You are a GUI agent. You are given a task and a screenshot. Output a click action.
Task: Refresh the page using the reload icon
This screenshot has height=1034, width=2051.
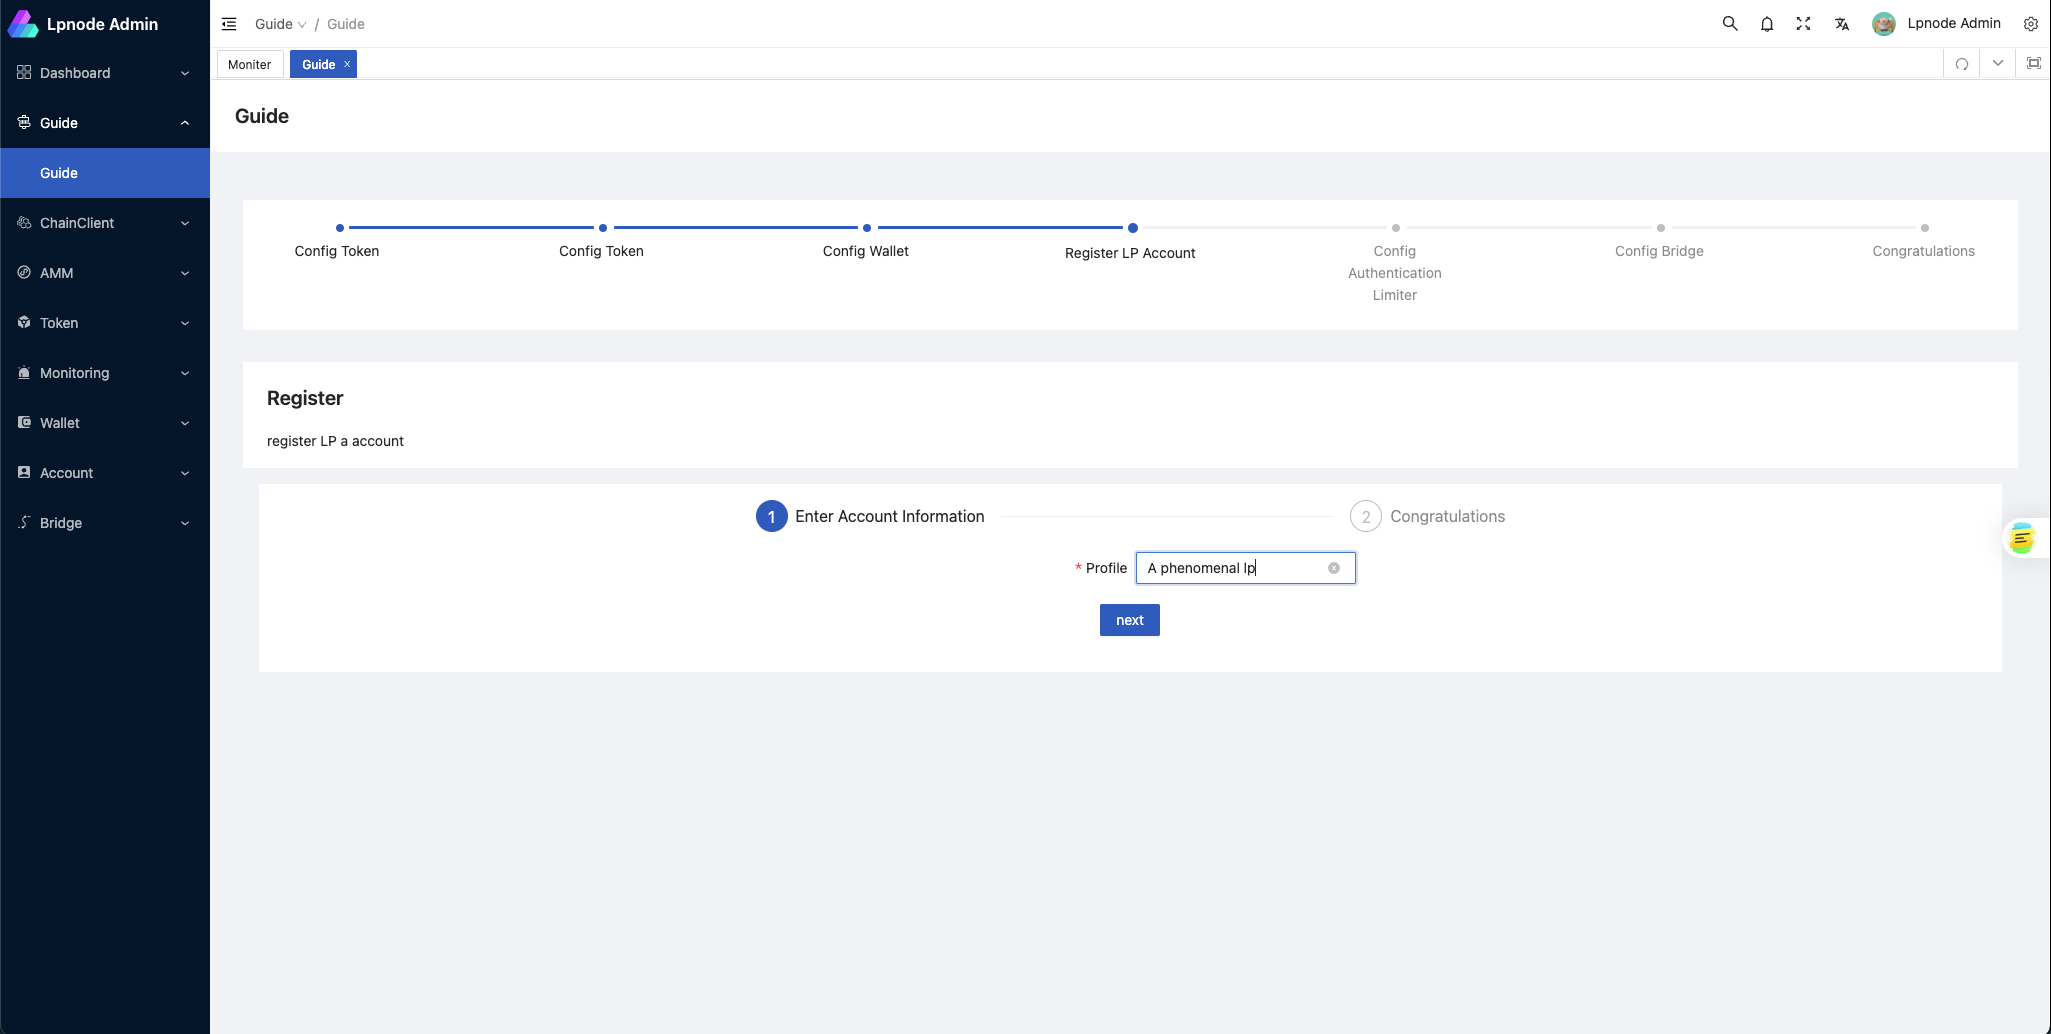pos(1961,64)
